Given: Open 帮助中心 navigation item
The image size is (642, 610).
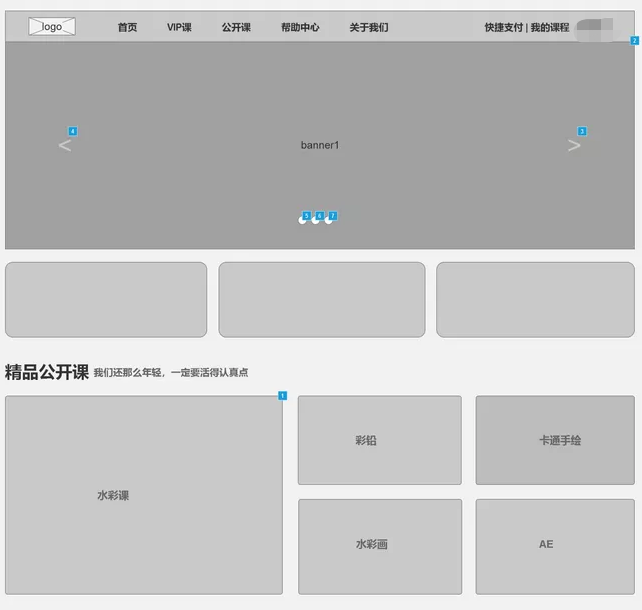Looking at the screenshot, I should pos(300,27).
